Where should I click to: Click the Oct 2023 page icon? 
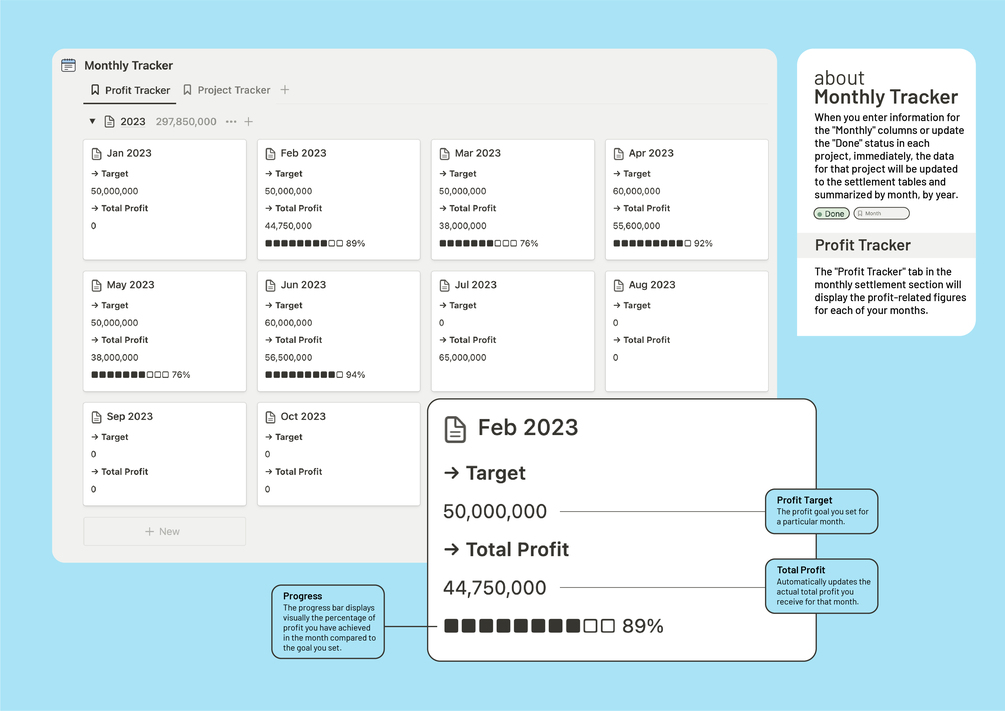point(270,417)
